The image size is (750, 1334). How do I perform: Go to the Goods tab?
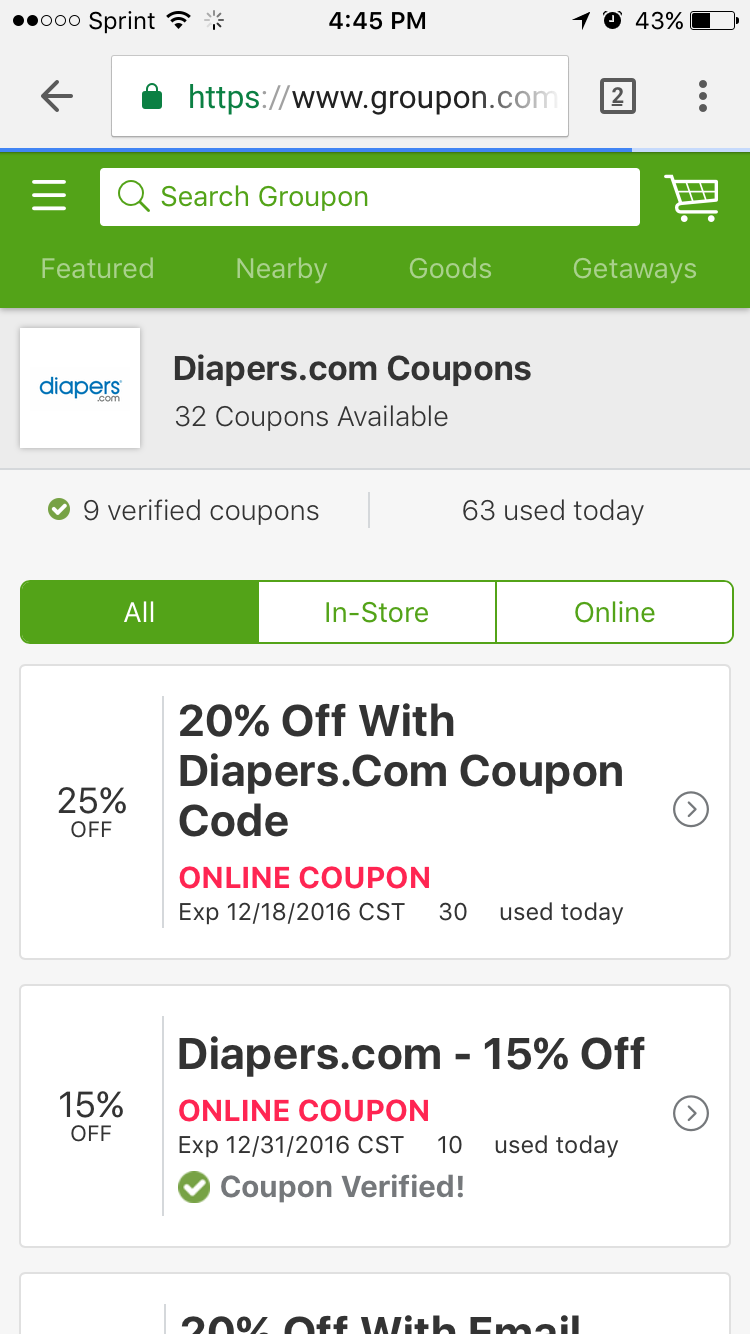[x=450, y=268]
